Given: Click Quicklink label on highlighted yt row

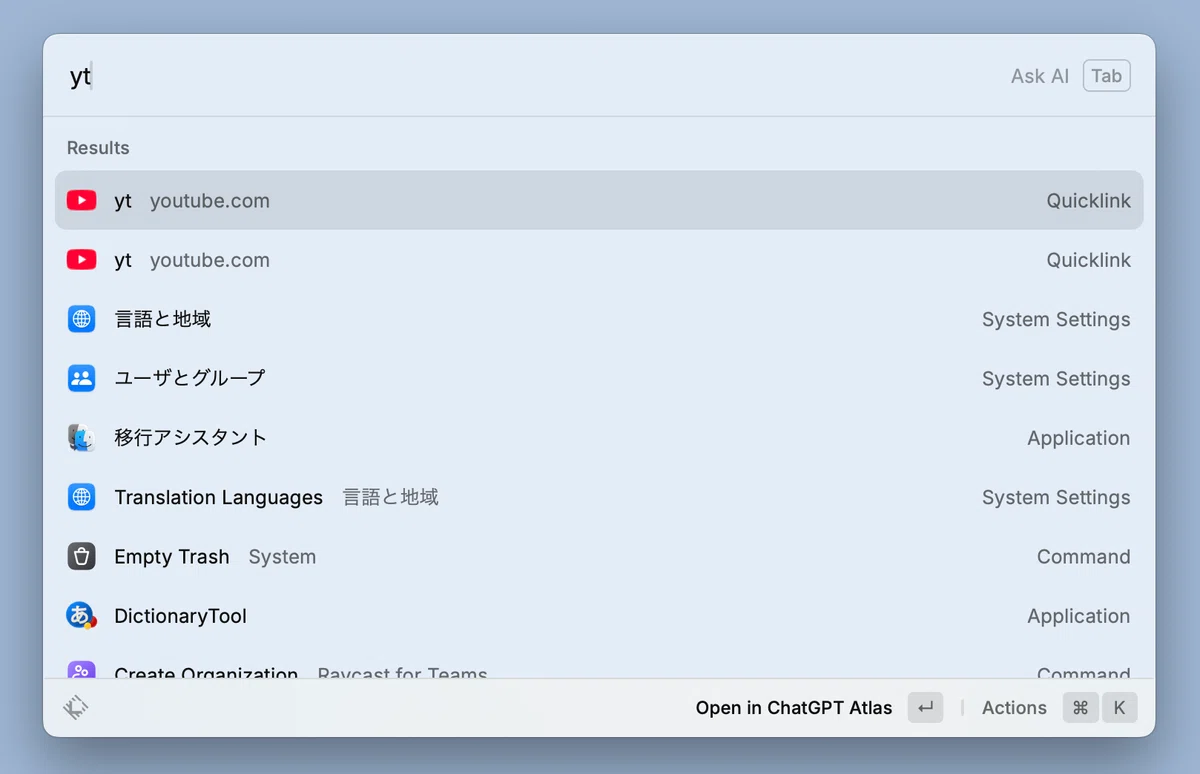Looking at the screenshot, I should 1089,201.
